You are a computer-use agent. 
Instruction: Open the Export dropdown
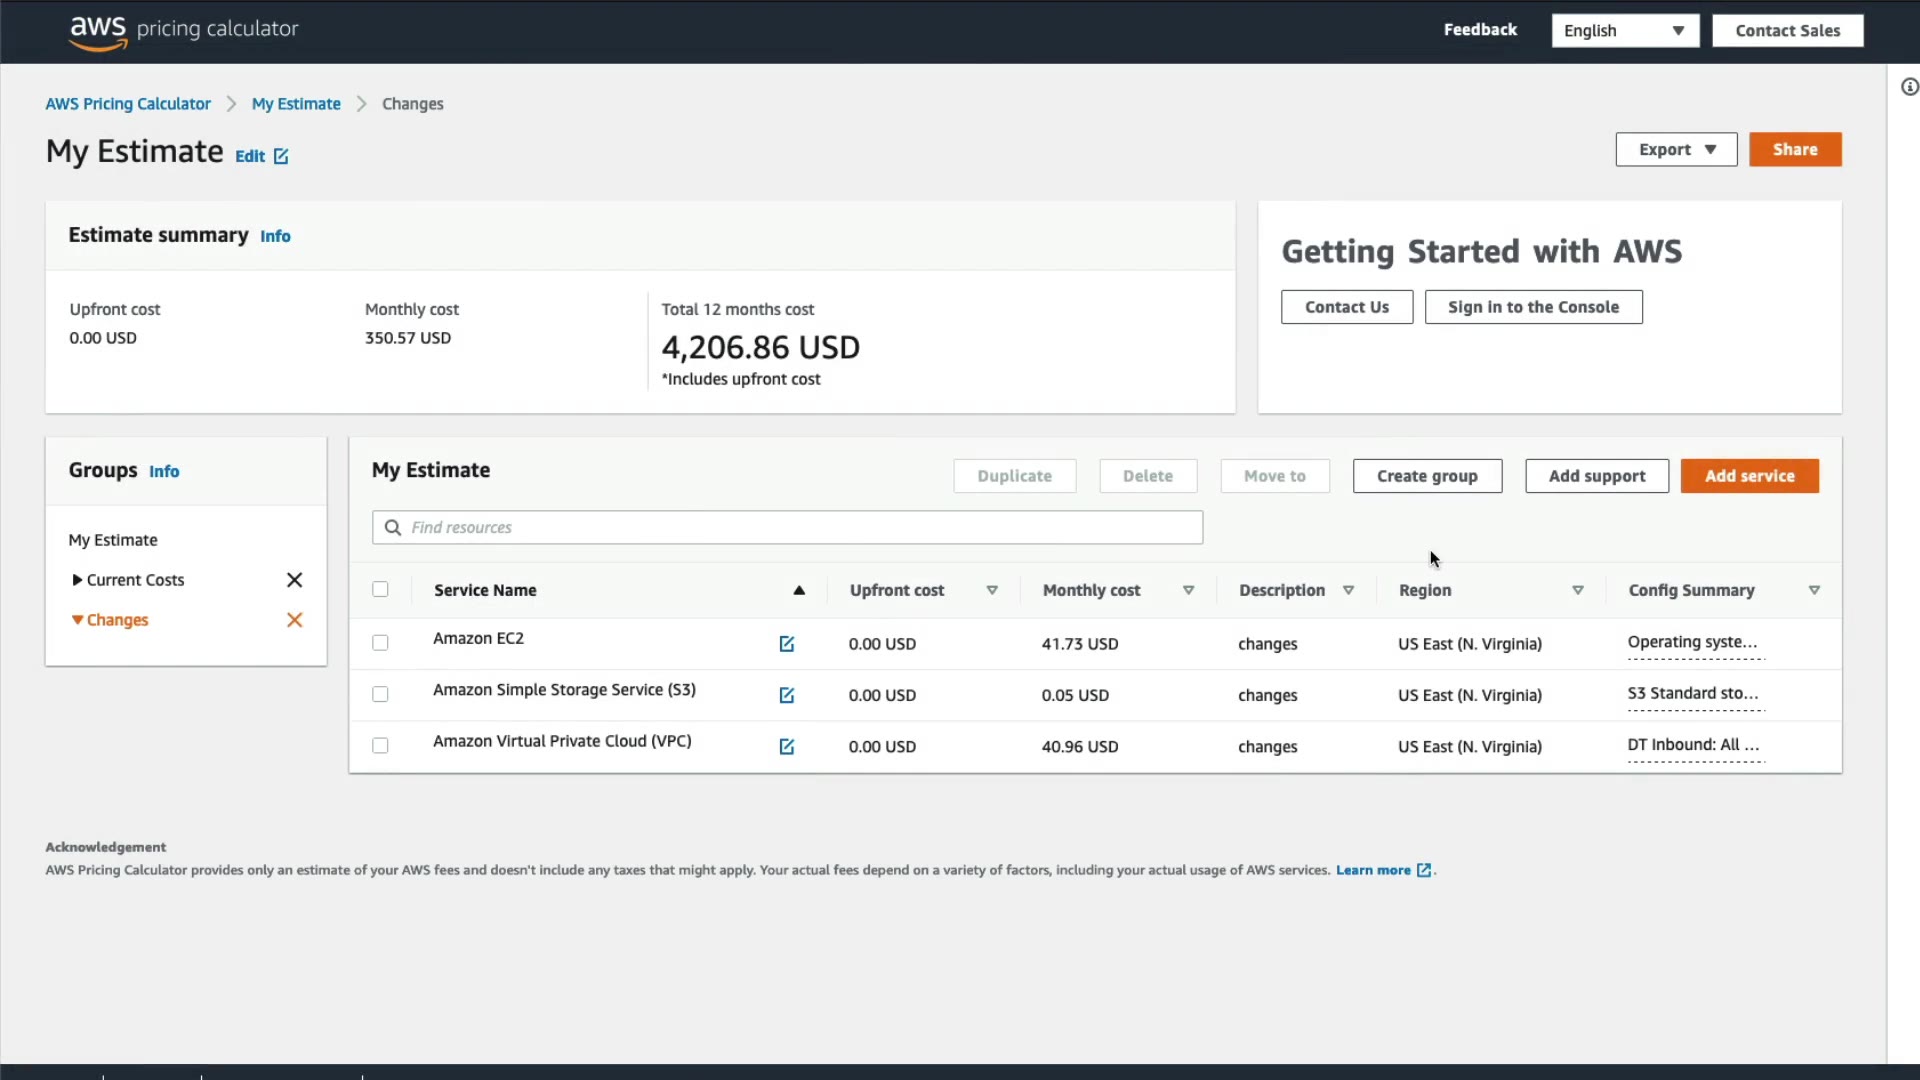click(1676, 149)
